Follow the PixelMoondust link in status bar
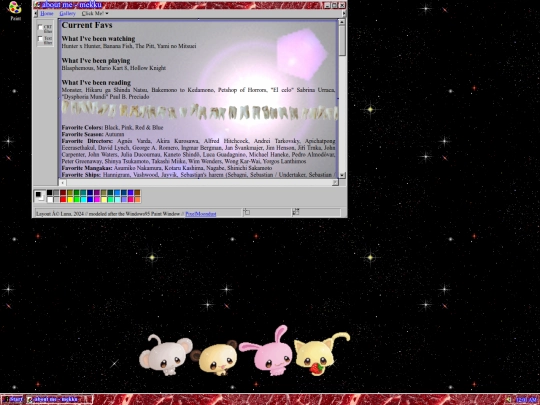The width and height of the screenshot is (540, 405). (201, 214)
